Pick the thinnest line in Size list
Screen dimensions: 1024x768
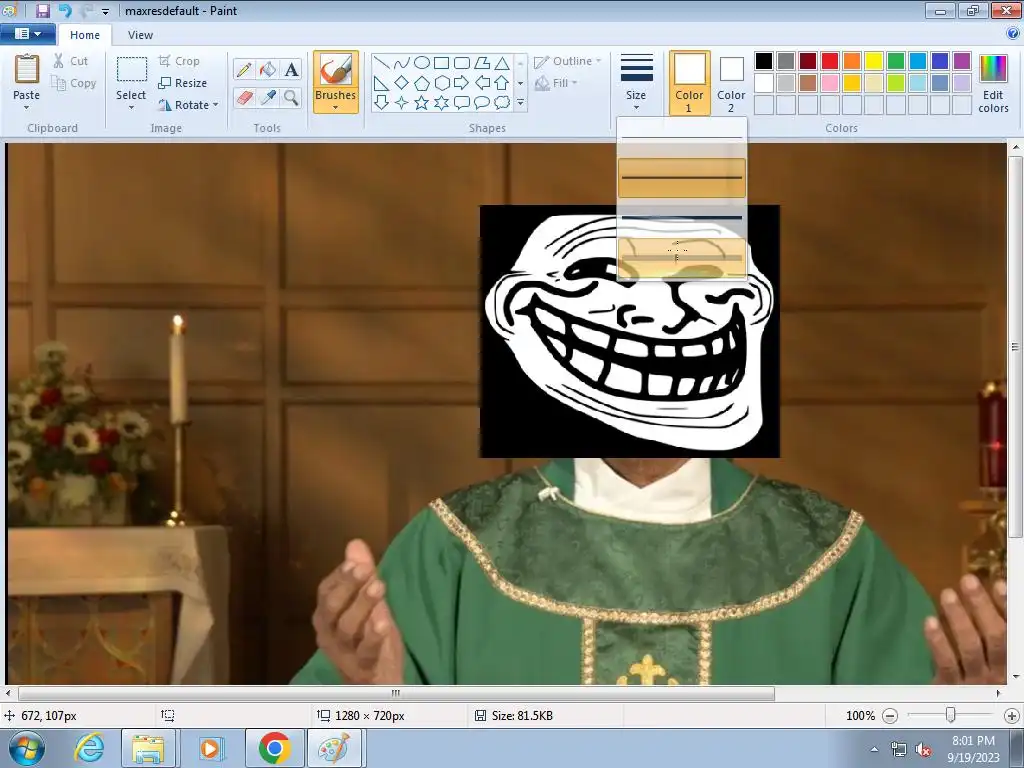pyautogui.click(x=682, y=138)
